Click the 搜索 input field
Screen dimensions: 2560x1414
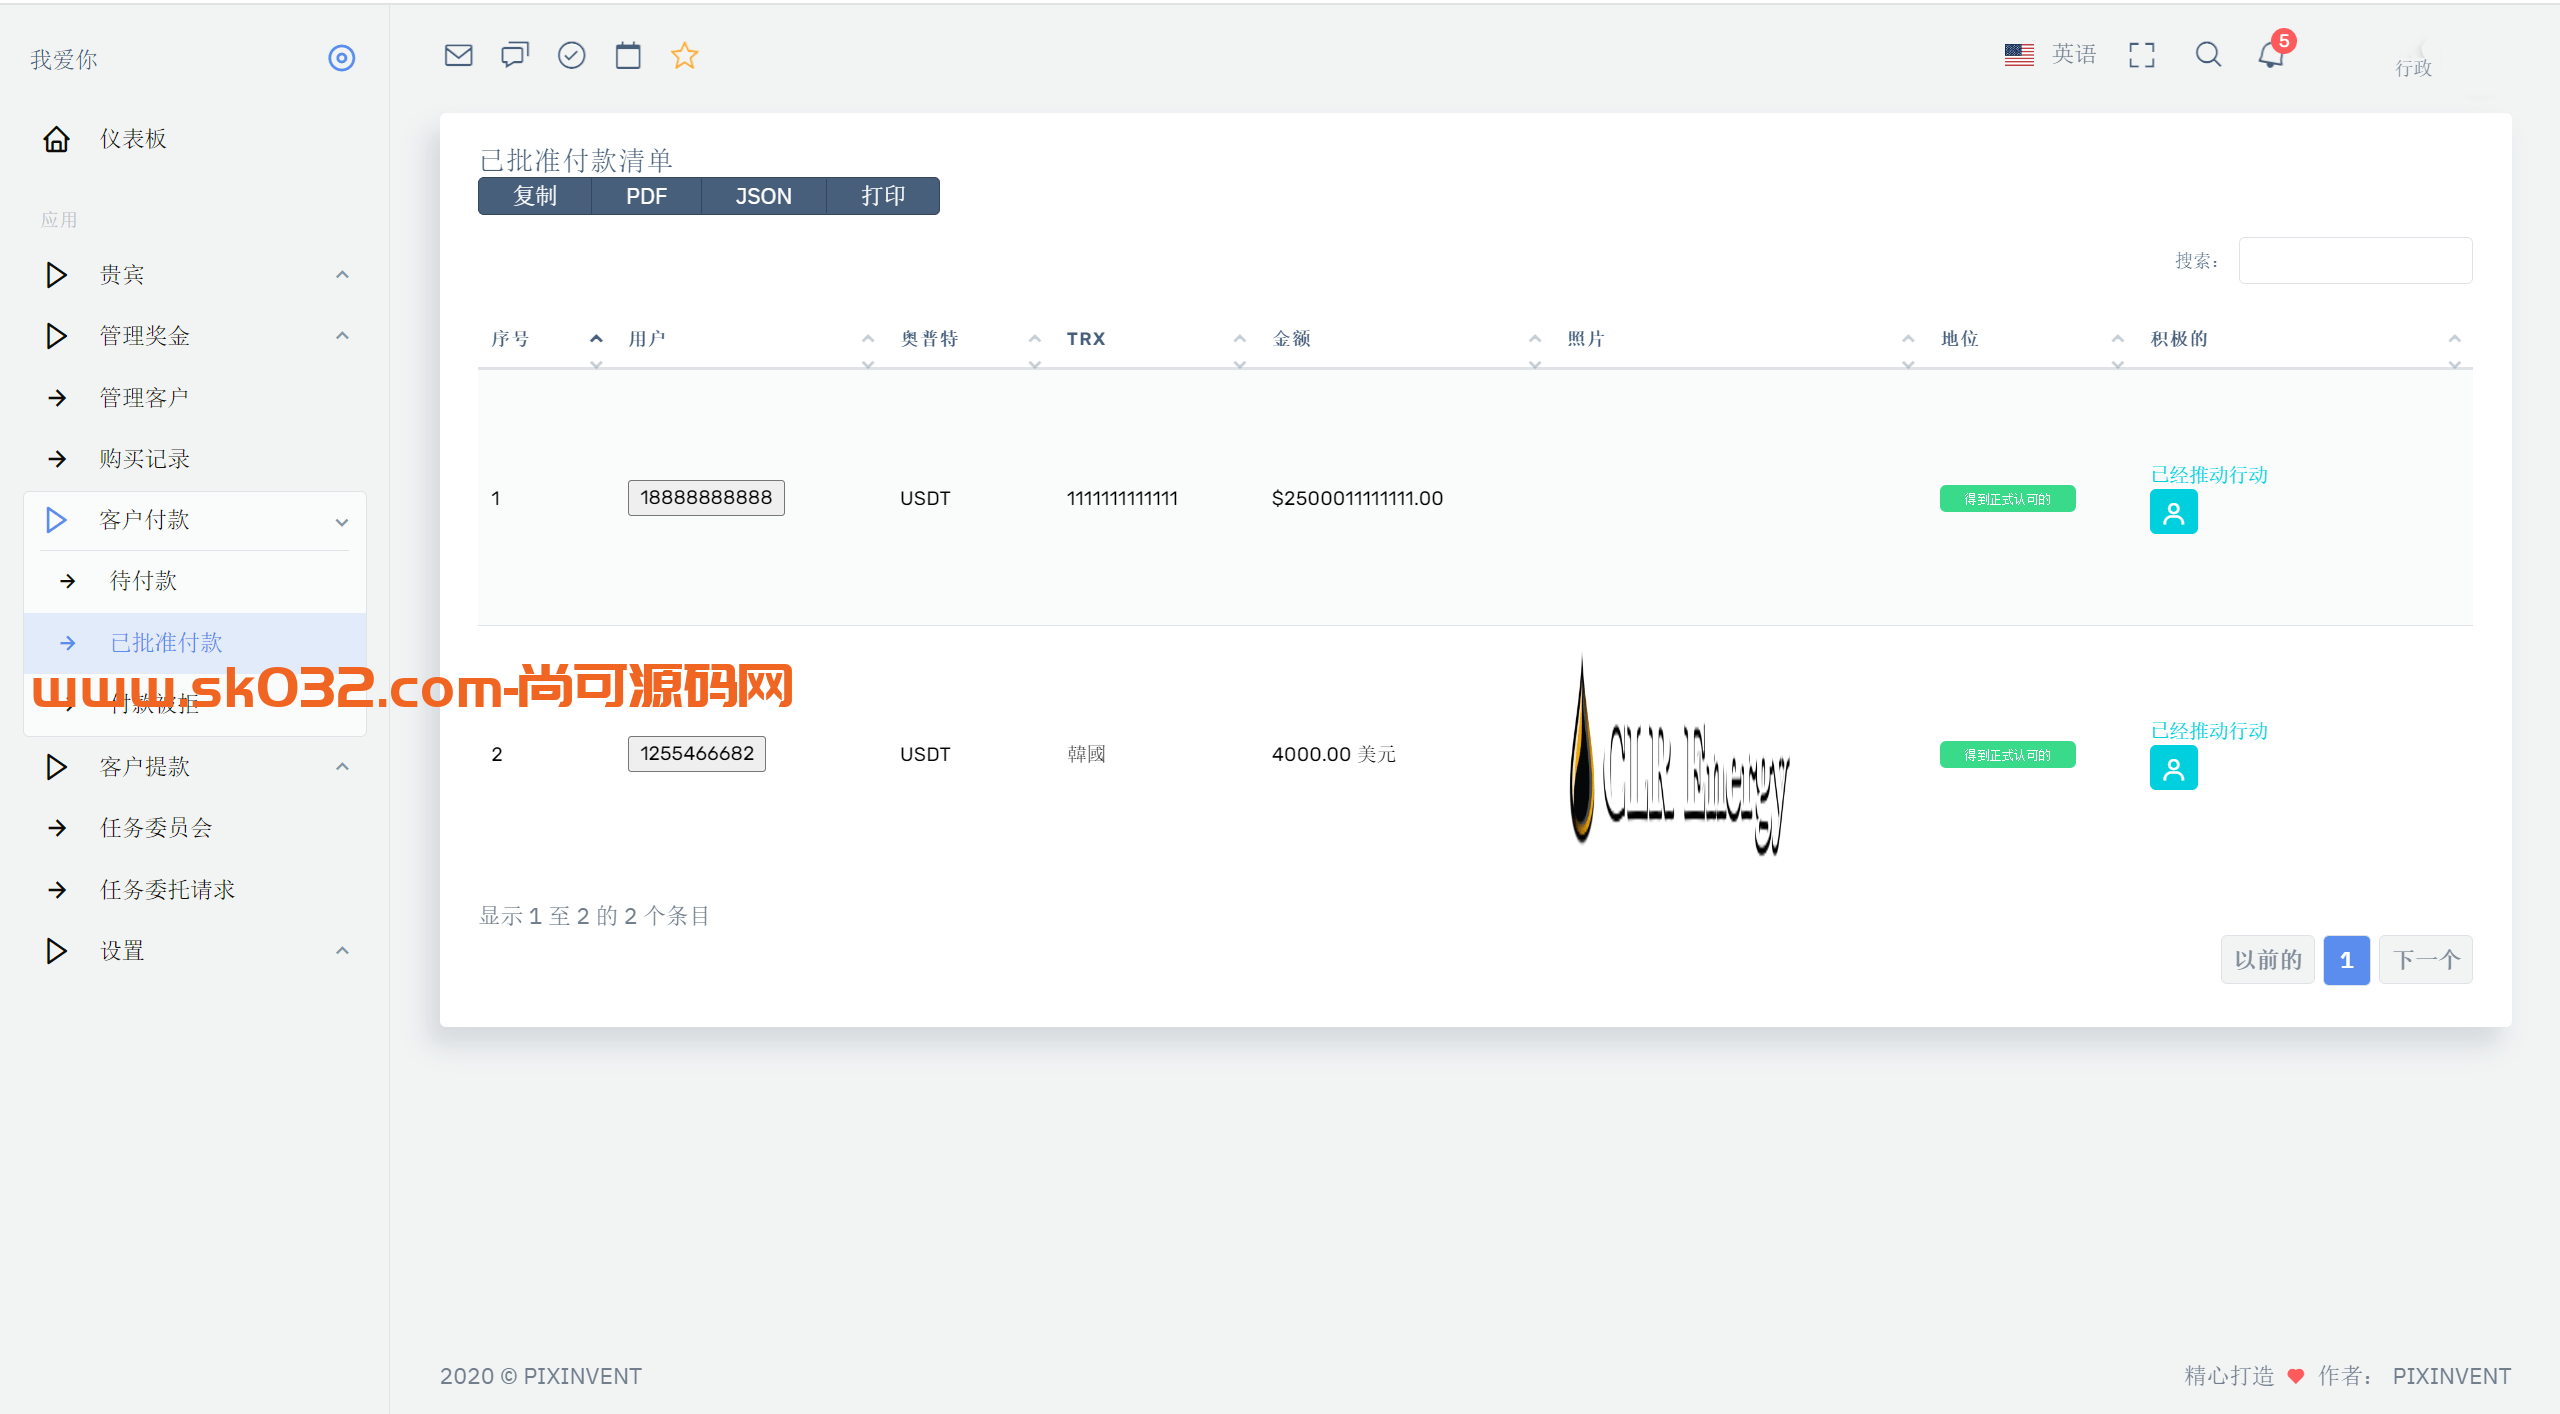point(2355,261)
